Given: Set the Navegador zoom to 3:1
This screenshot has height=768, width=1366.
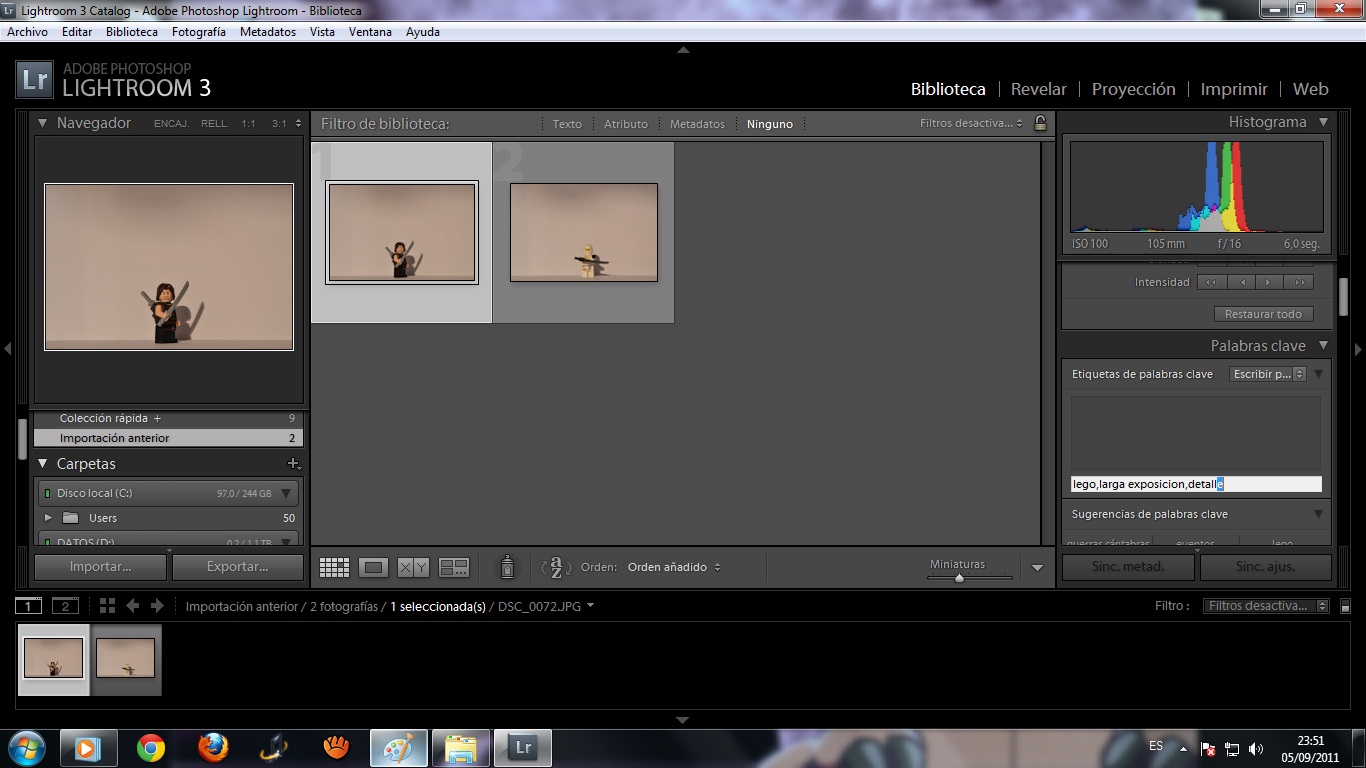Looking at the screenshot, I should coord(278,124).
